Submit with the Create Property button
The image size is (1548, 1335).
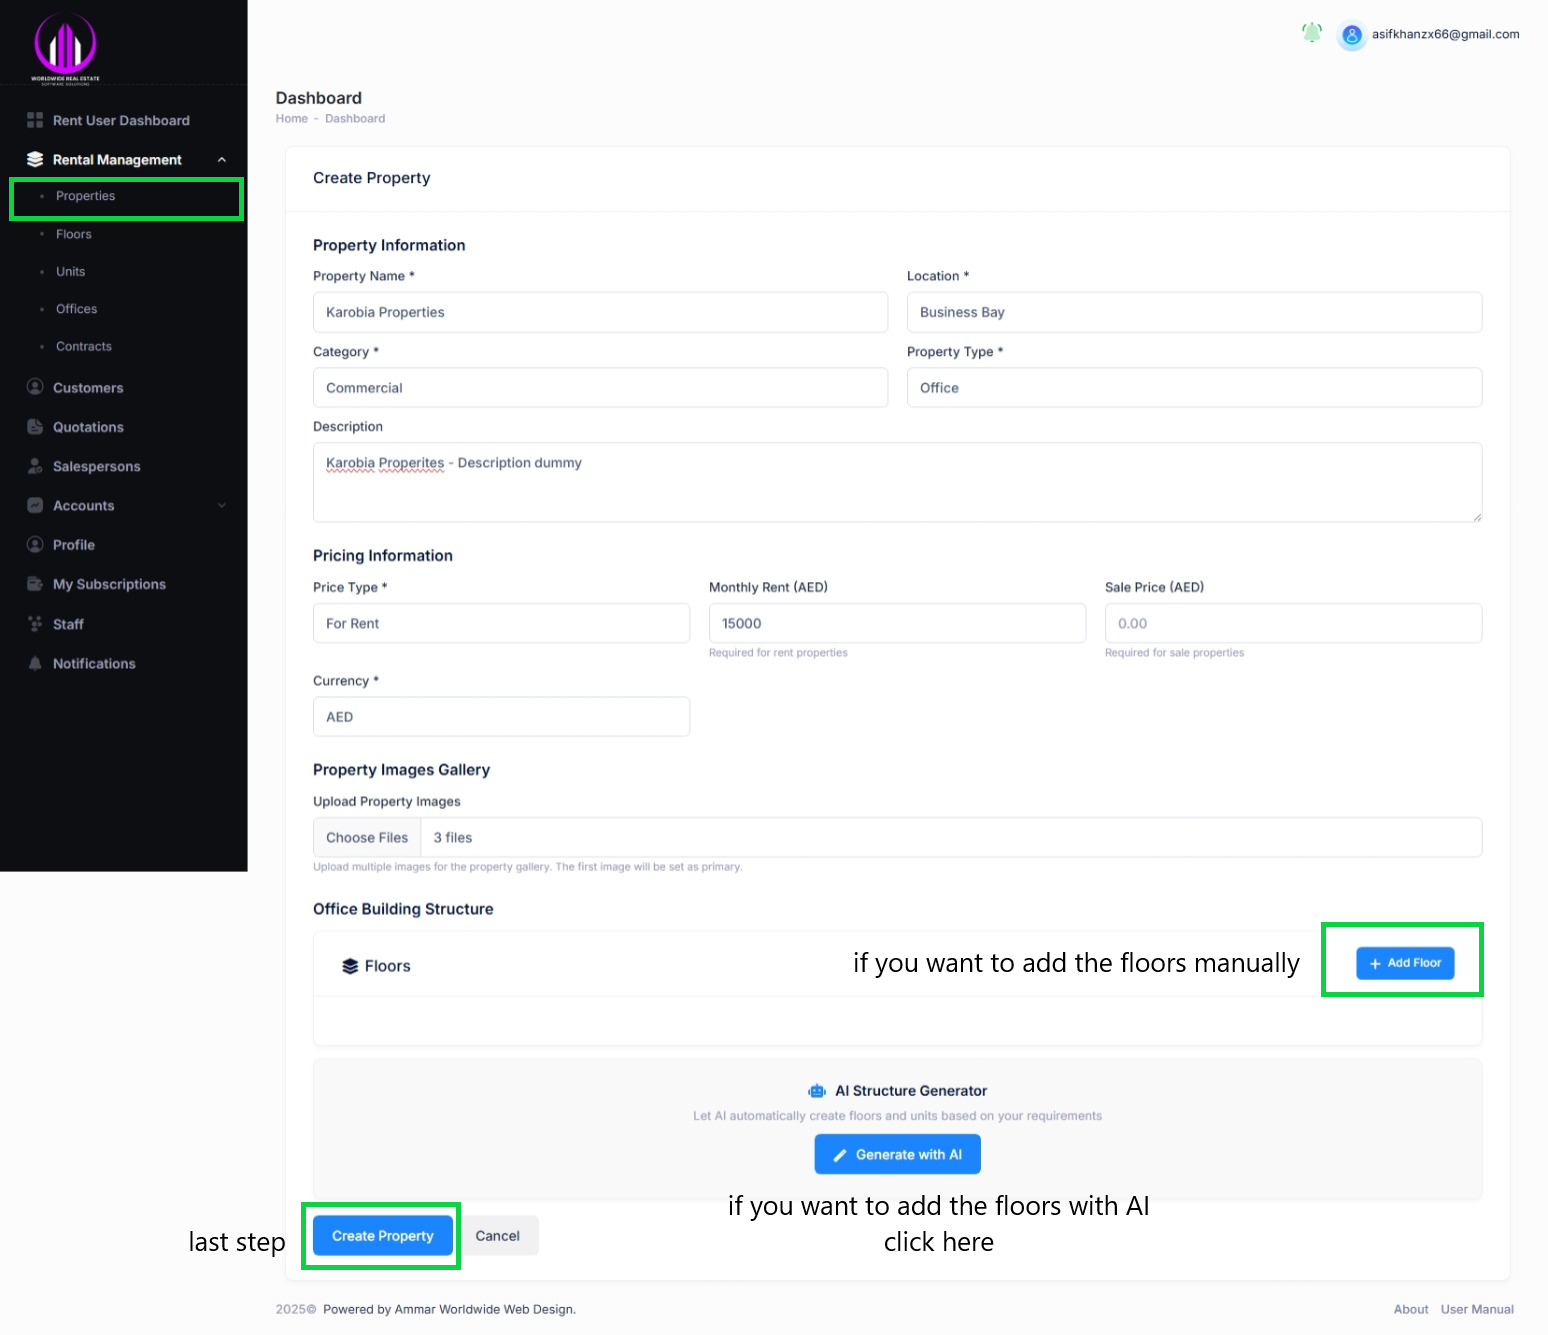pyautogui.click(x=382, y=1236)
